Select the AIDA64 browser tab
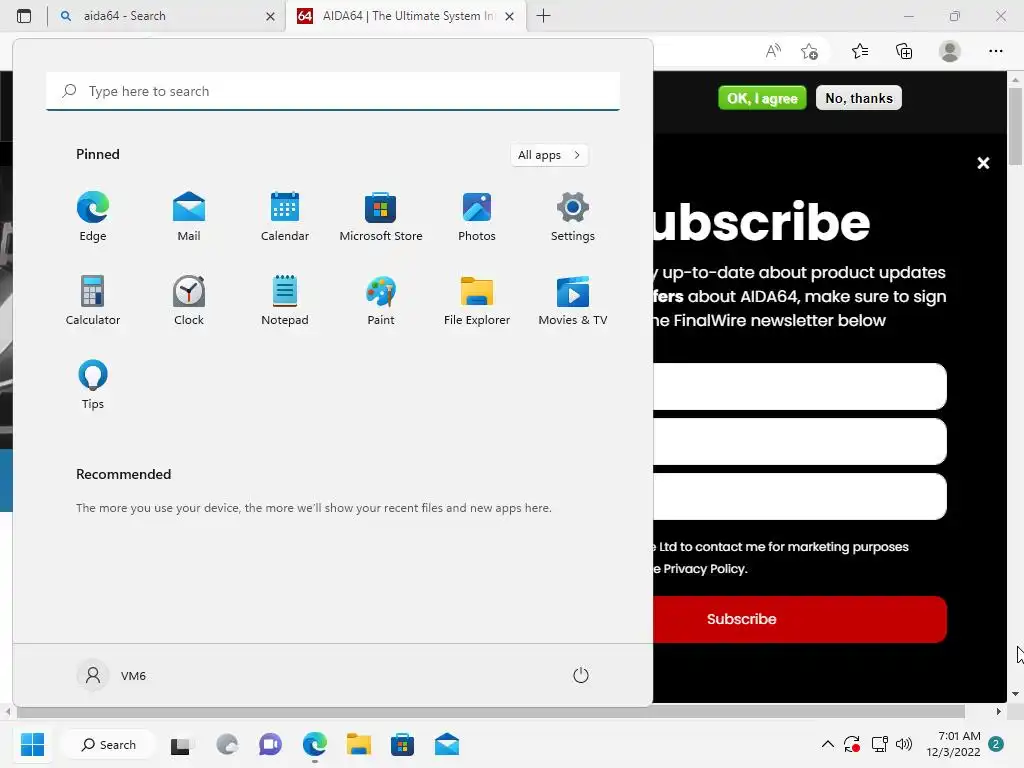 (x=405, y=16)
